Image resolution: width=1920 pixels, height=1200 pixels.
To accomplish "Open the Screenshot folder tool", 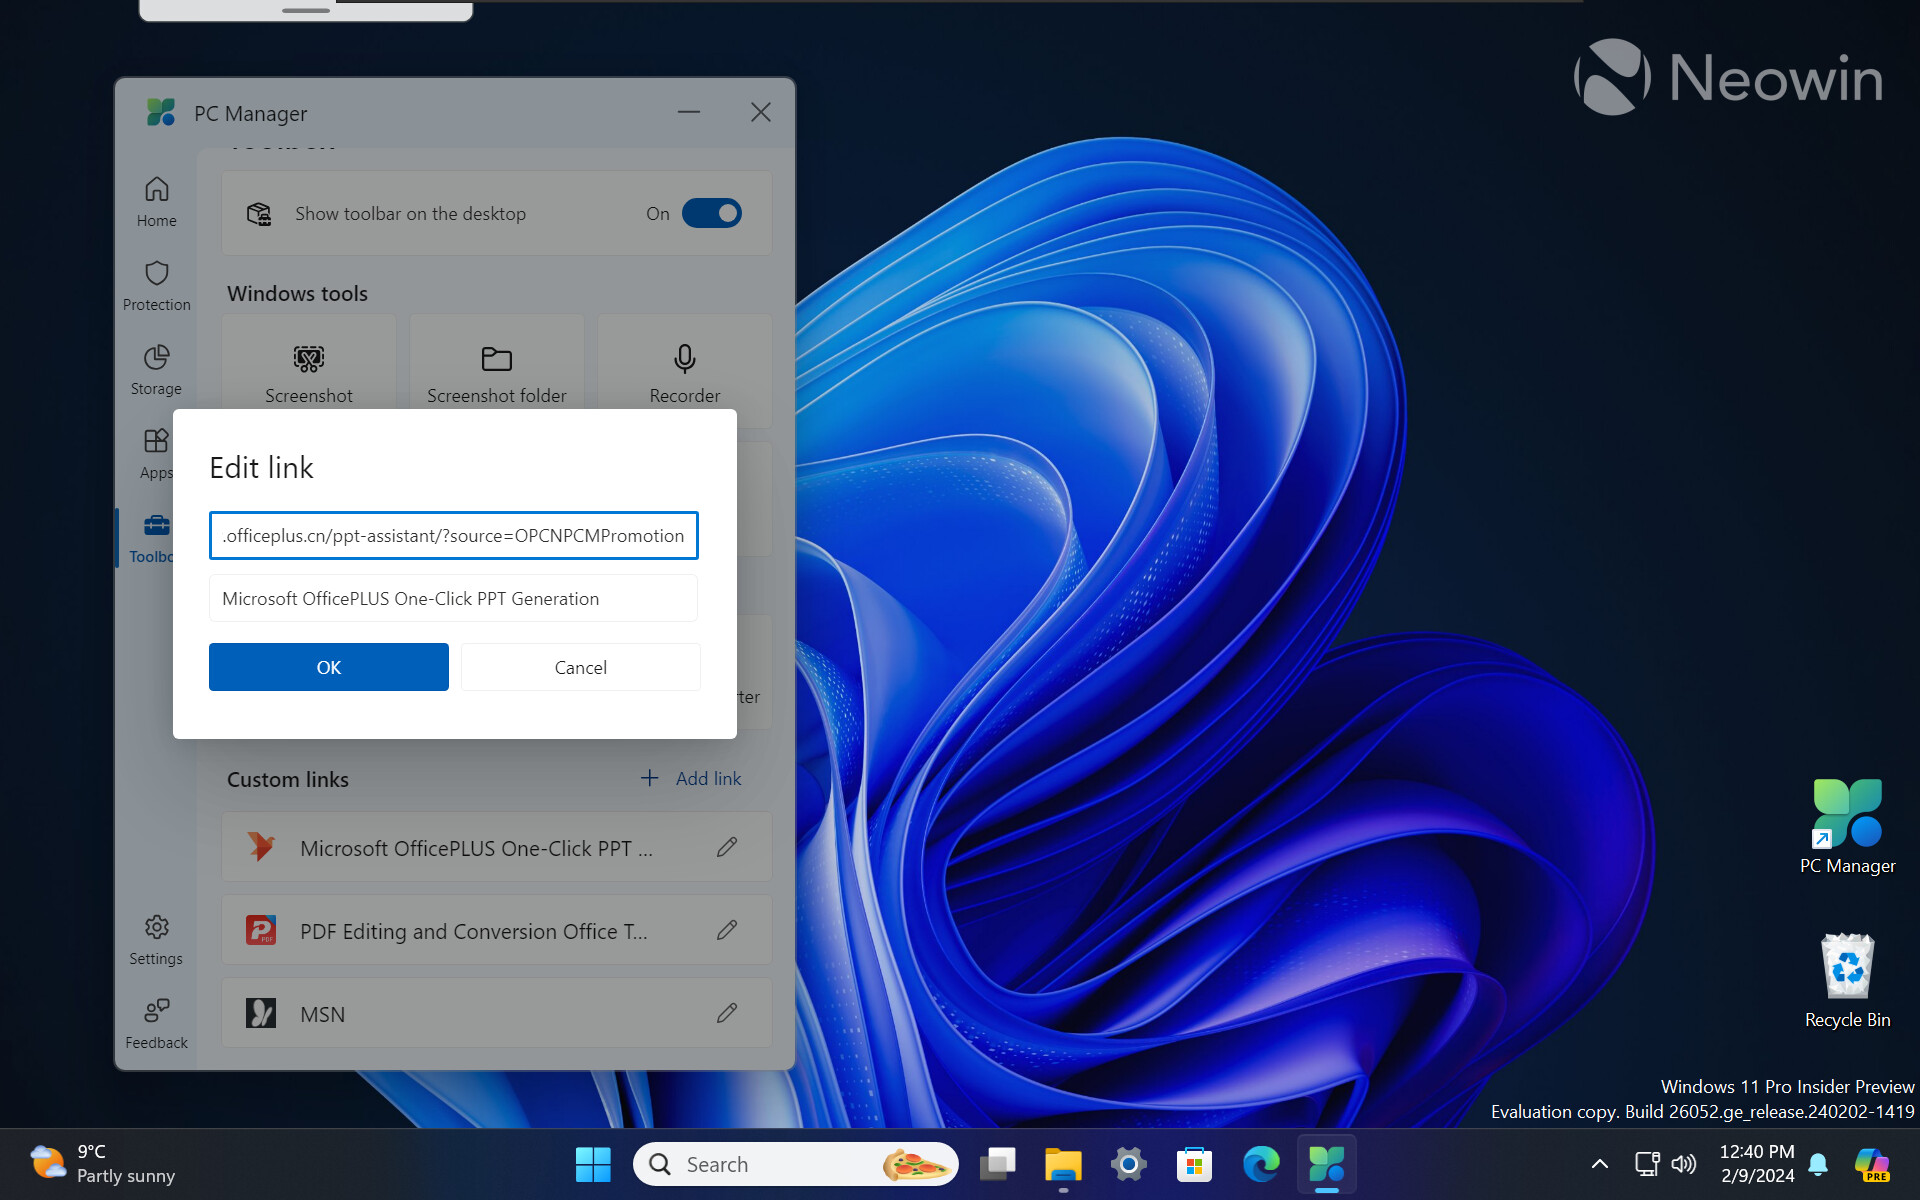I will point(497,371).
